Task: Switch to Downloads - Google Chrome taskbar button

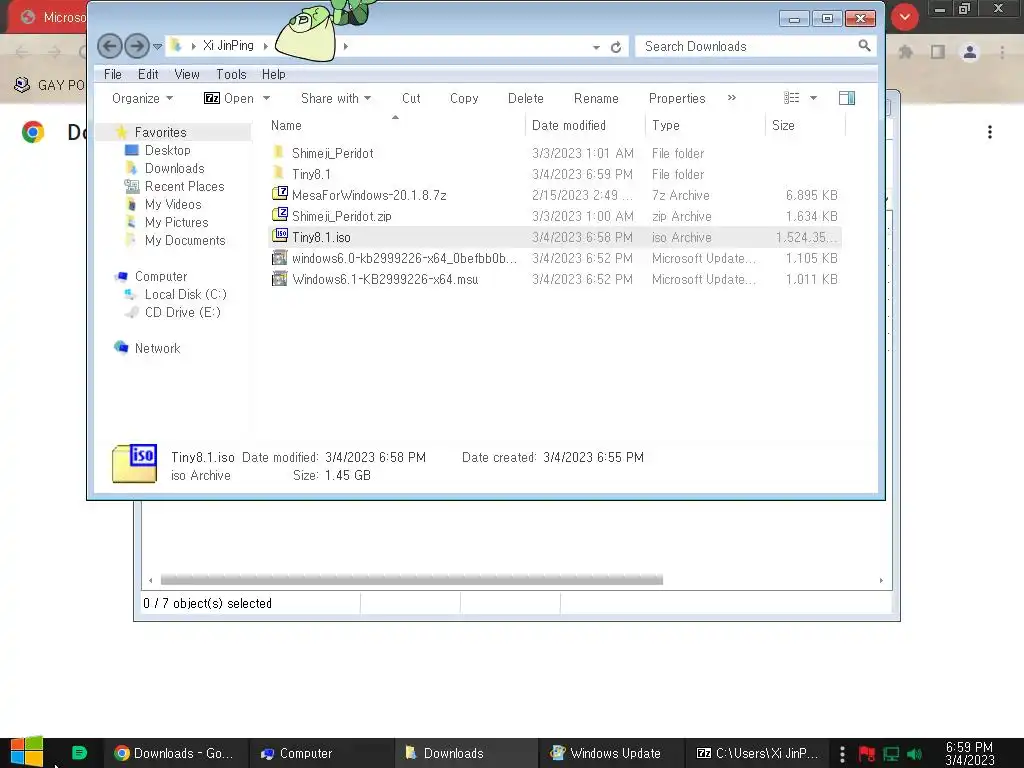Action: [x=174, y=753]
